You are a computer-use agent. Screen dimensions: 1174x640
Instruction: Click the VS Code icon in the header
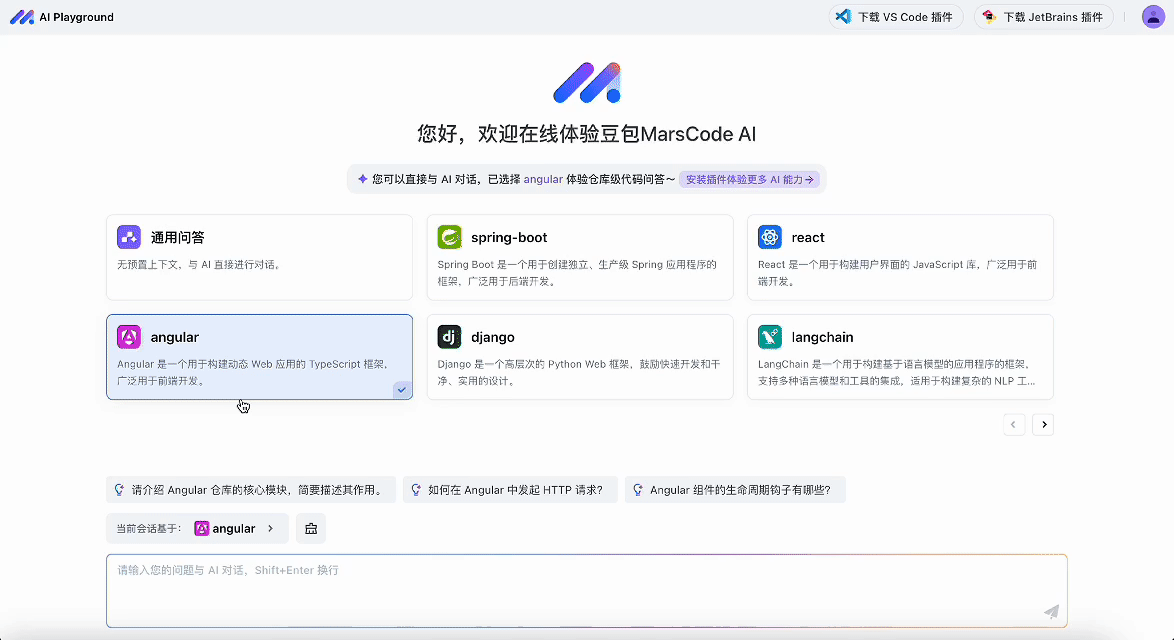coord(844,16)
